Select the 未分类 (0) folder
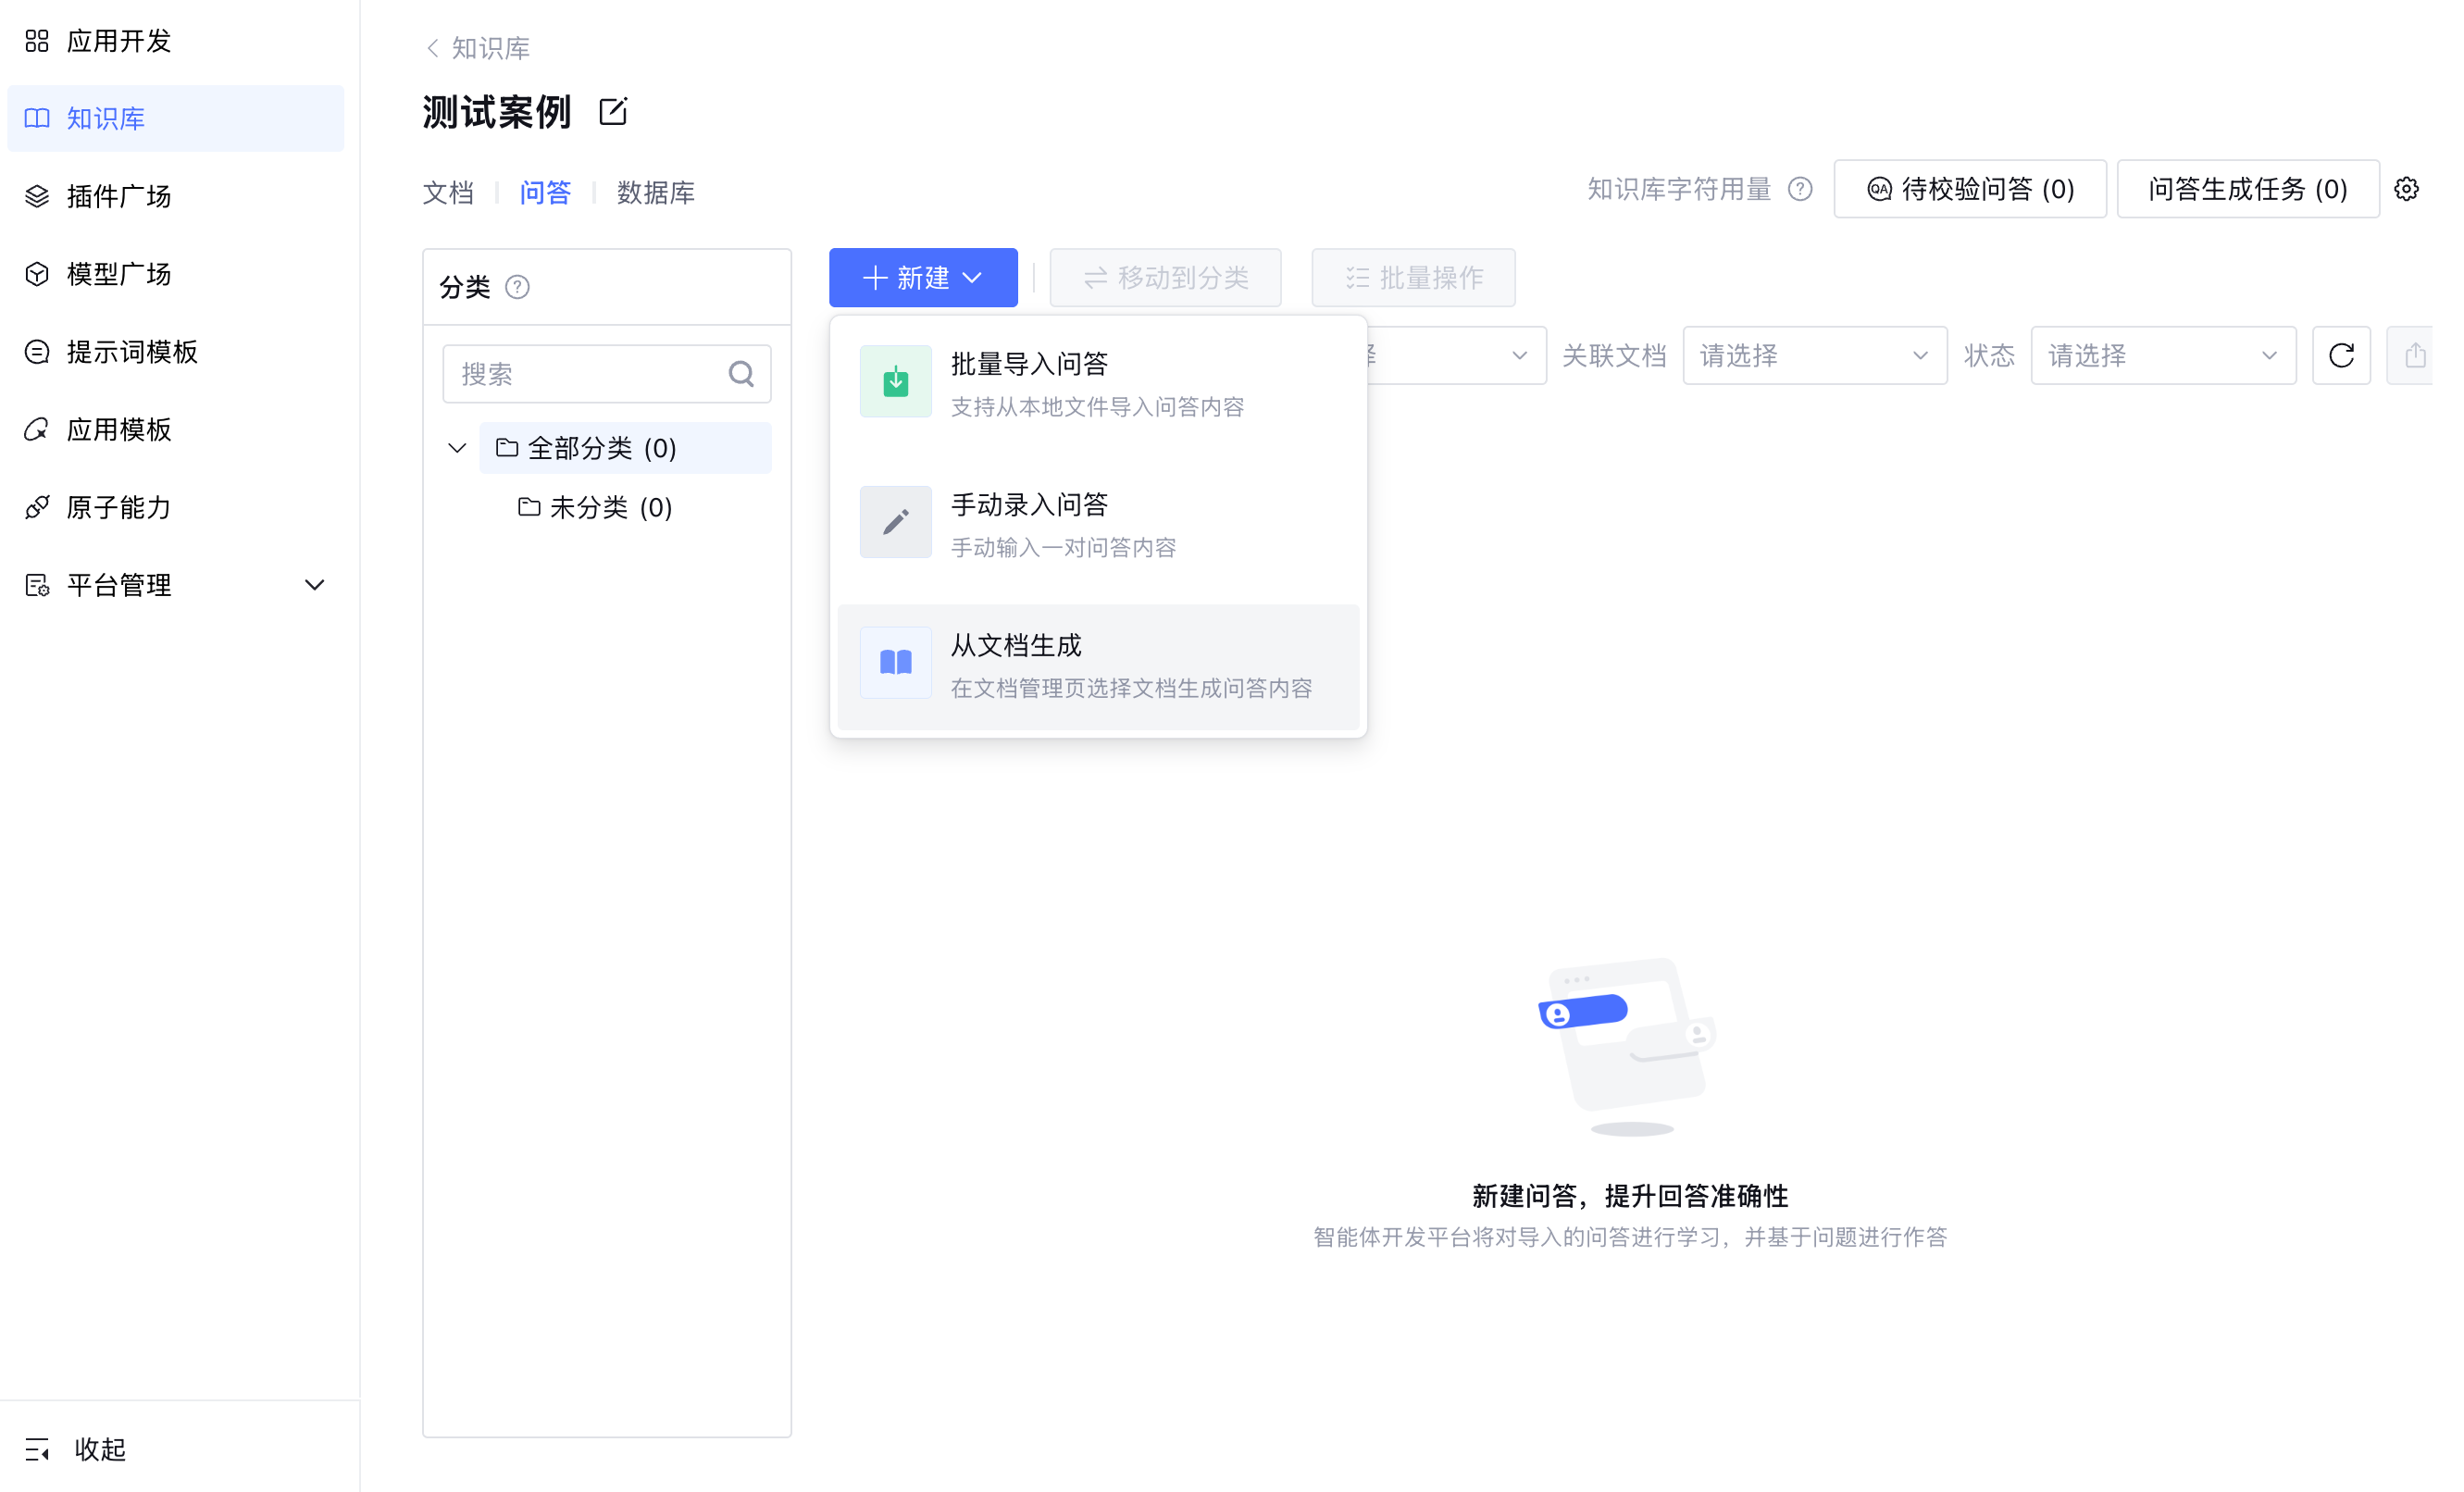The width and height of the screenshot is (2464, 1492). tap(610, 507)
